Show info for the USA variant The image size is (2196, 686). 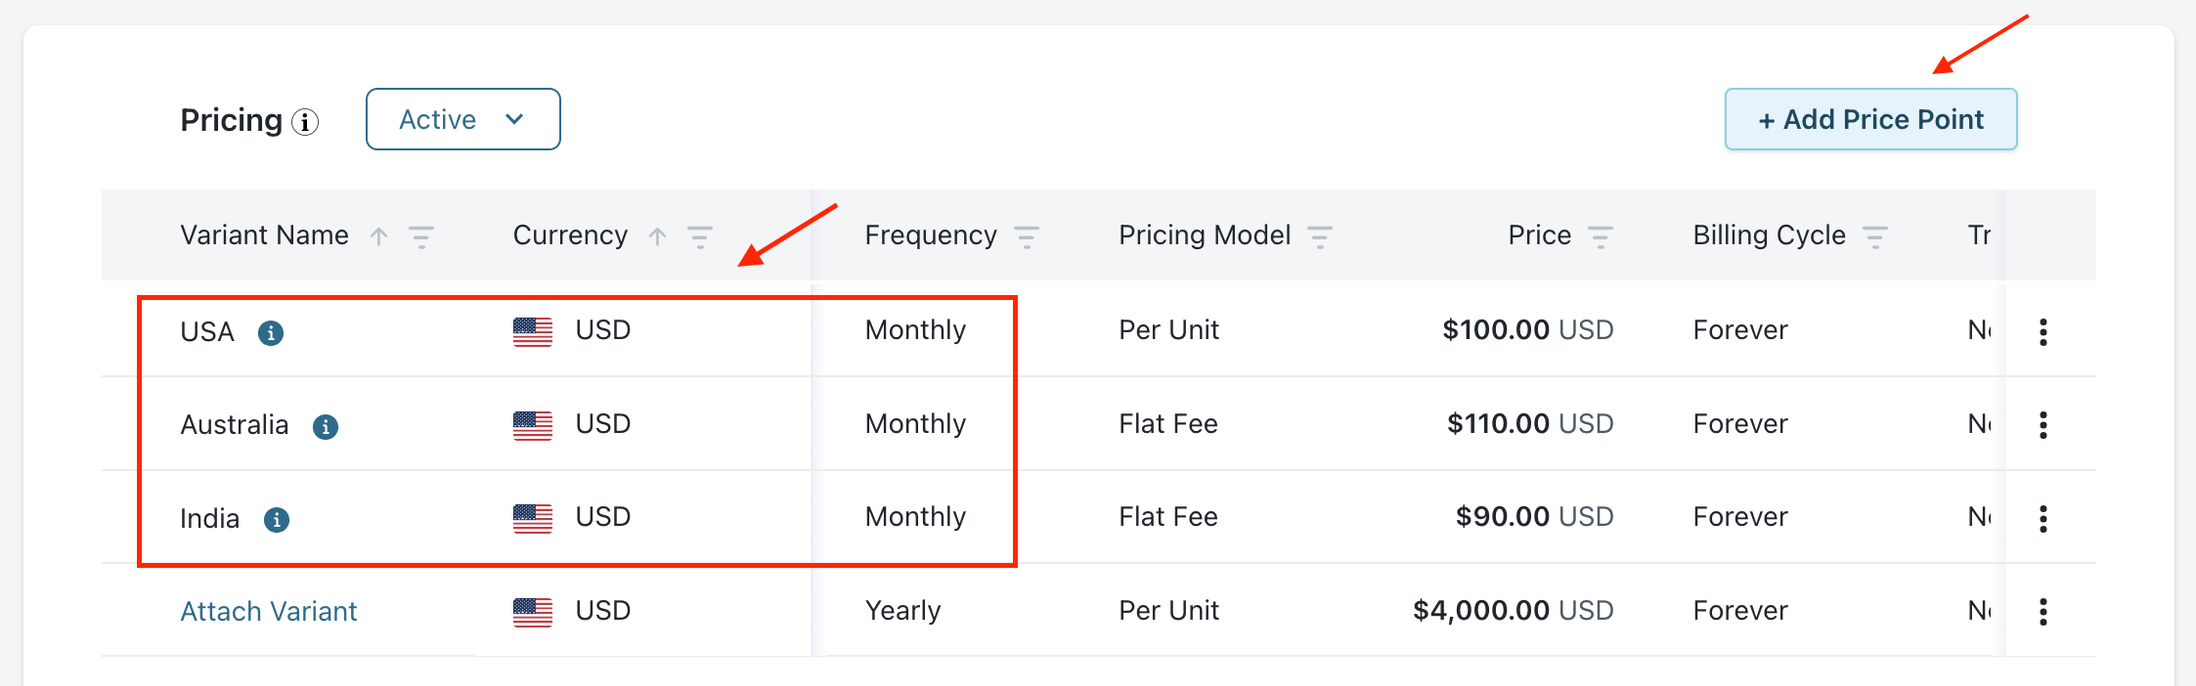[270, 332]
